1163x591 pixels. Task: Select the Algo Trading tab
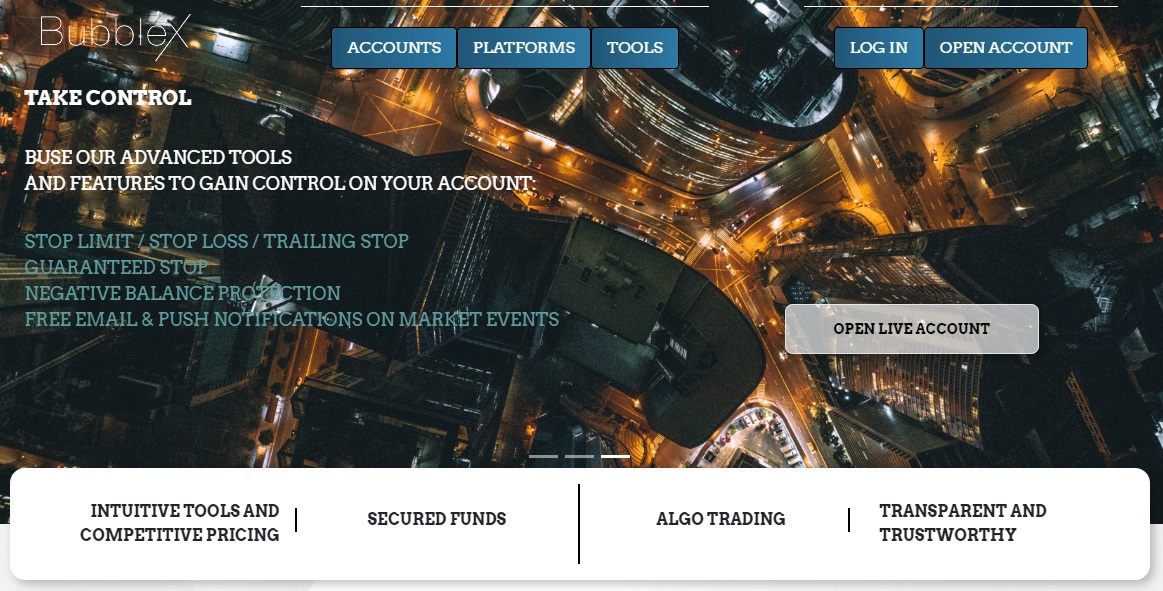[x=721, y=519]
